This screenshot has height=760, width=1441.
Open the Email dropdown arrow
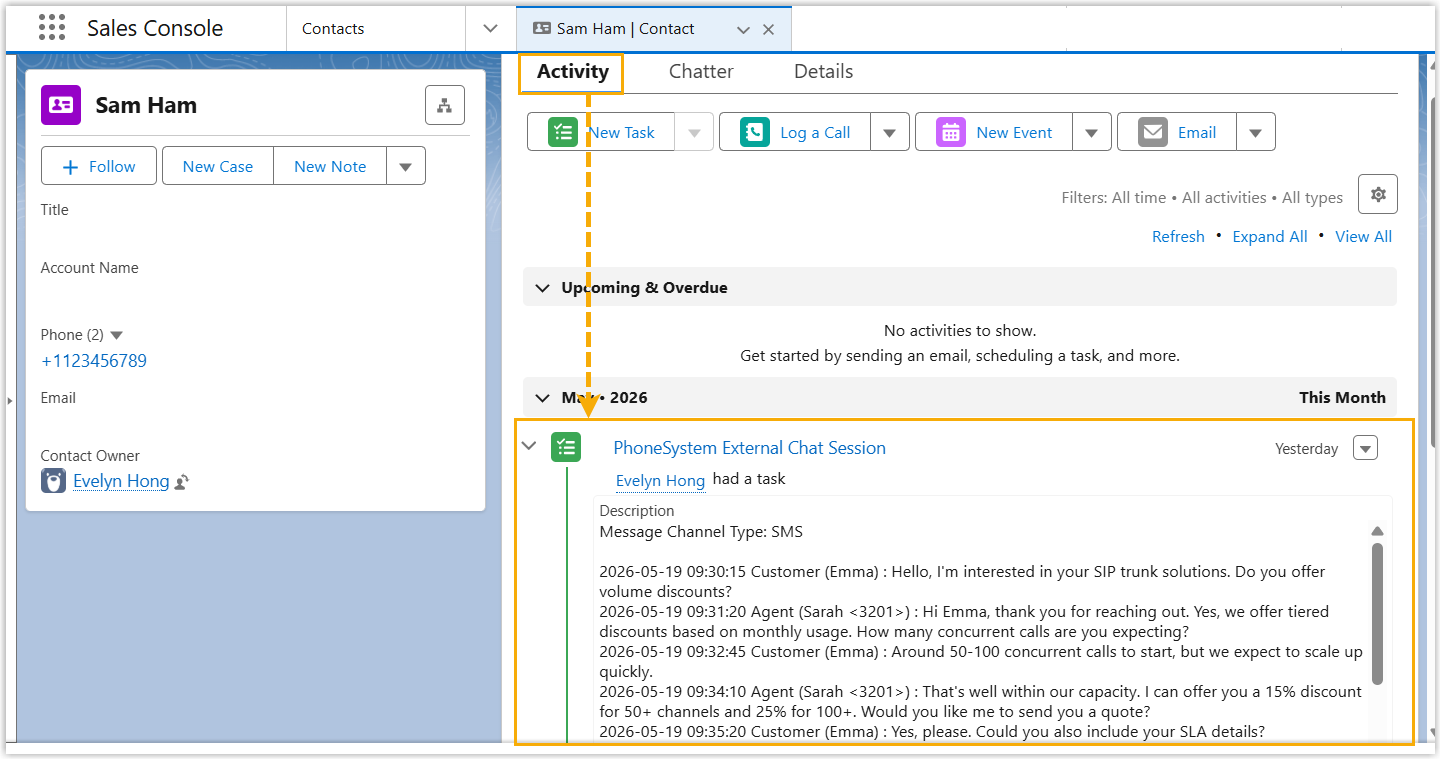pos(1256,132)
